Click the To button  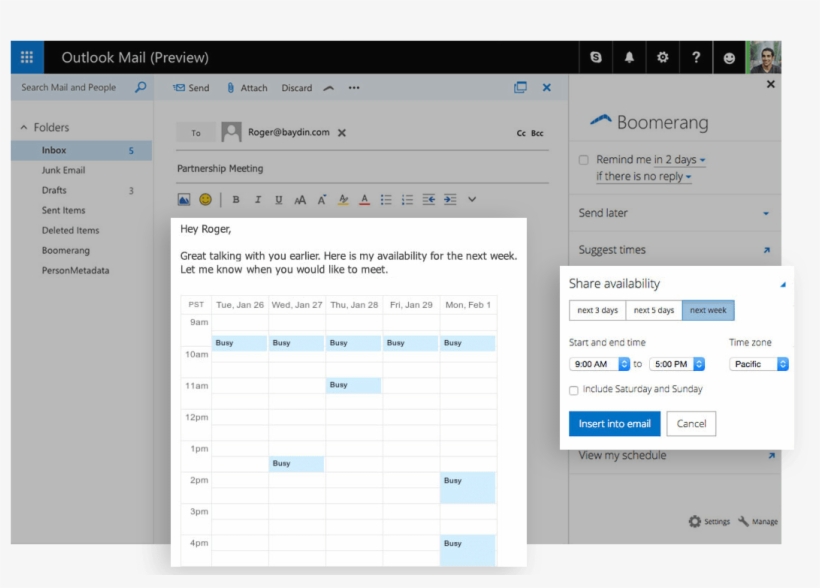[196, 133]
